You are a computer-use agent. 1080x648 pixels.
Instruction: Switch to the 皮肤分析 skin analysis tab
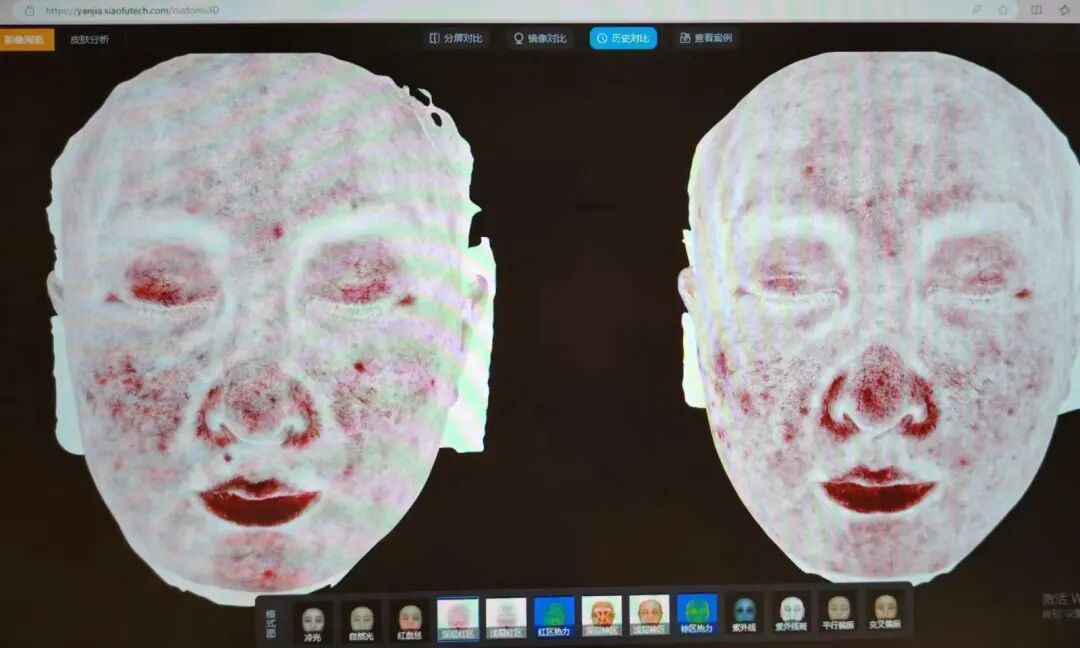(x=90, y=39)
